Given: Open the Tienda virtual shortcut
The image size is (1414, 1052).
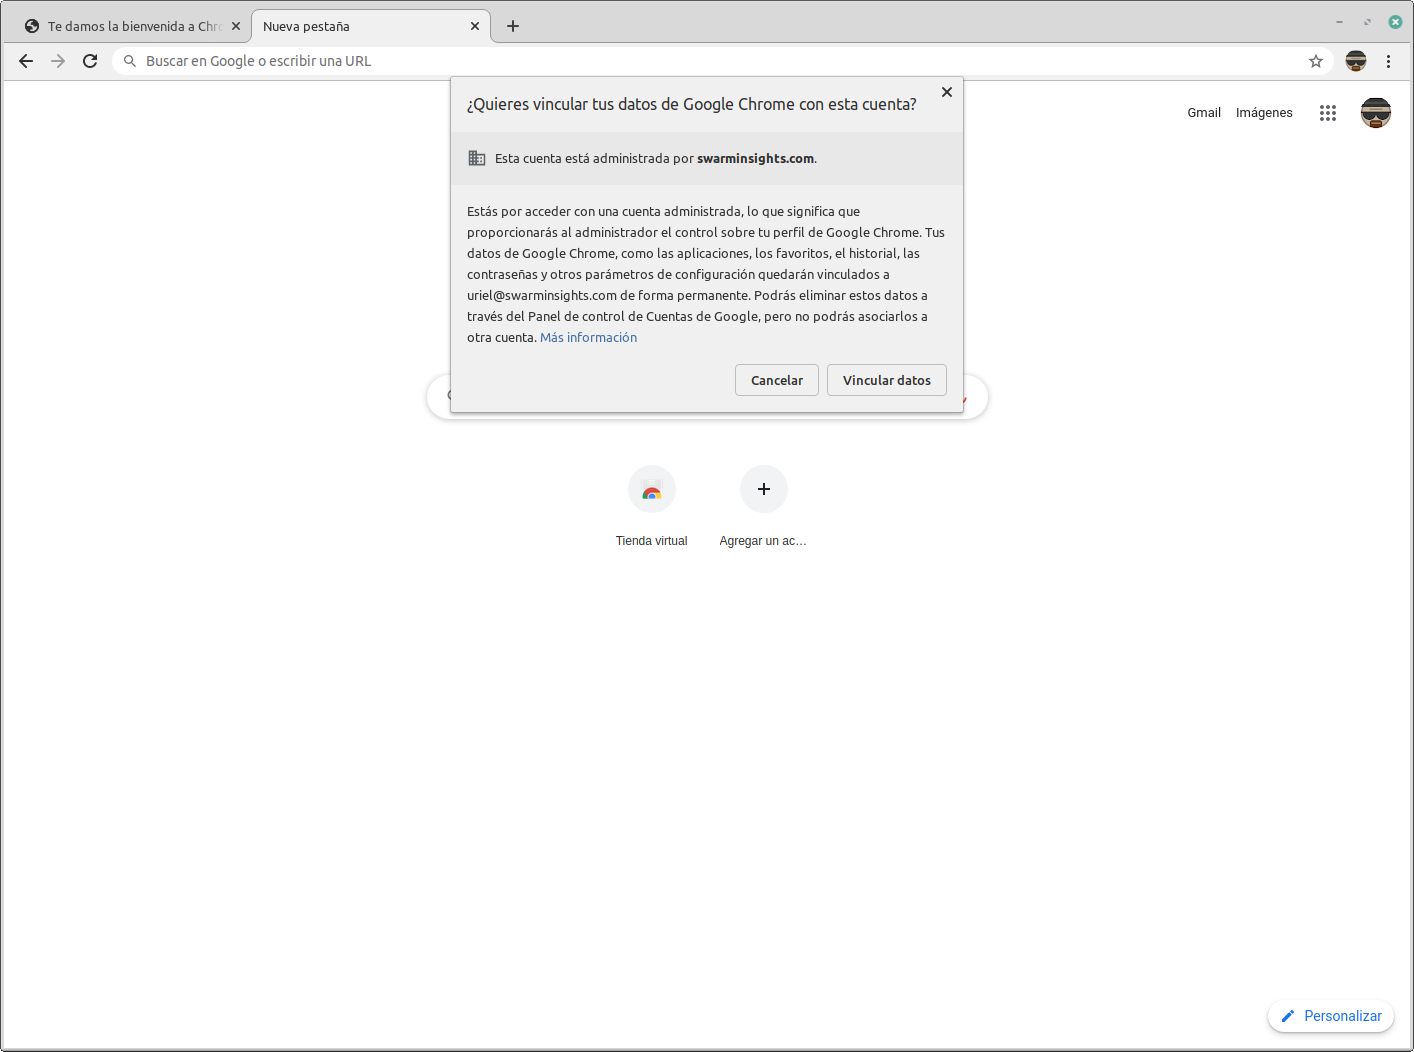Looking at the screenshot, I should pyautogui.click(x=652, y=507).
